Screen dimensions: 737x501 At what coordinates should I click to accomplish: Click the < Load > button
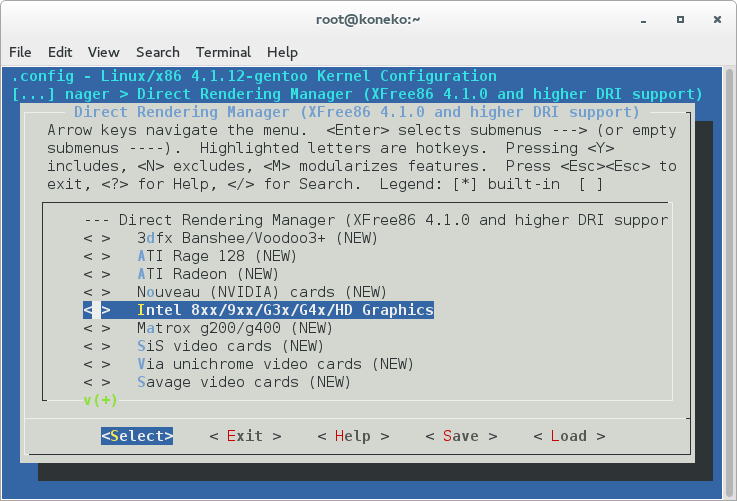click(x=569, y=436)
